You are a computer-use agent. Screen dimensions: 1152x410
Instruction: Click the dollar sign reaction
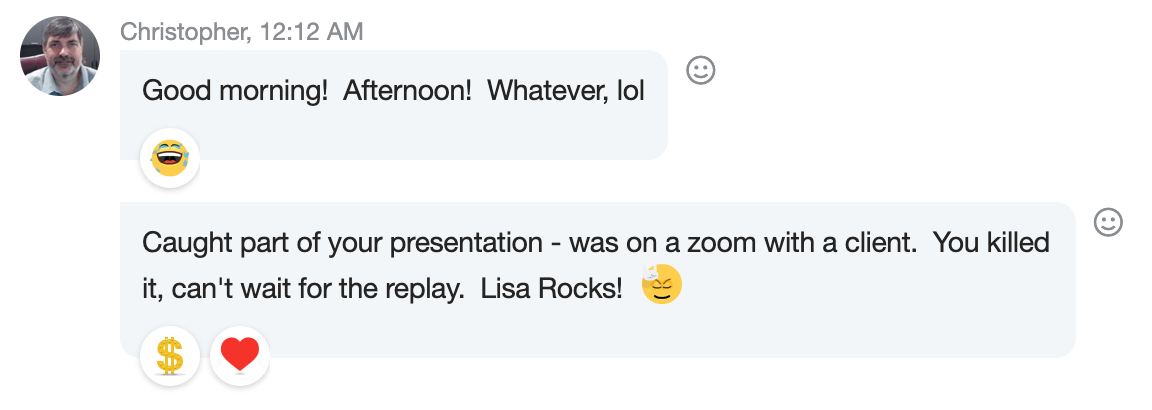170,356
